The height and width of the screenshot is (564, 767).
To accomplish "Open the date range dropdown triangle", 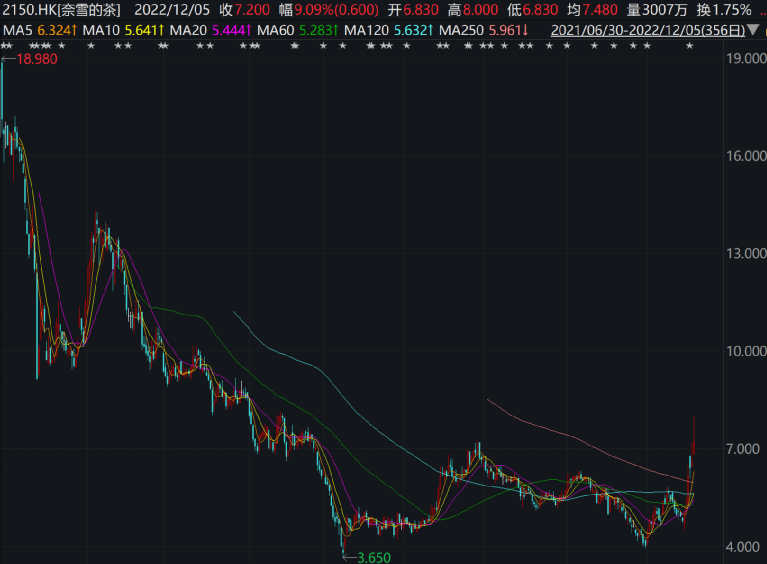I will [x=754, y=30].
